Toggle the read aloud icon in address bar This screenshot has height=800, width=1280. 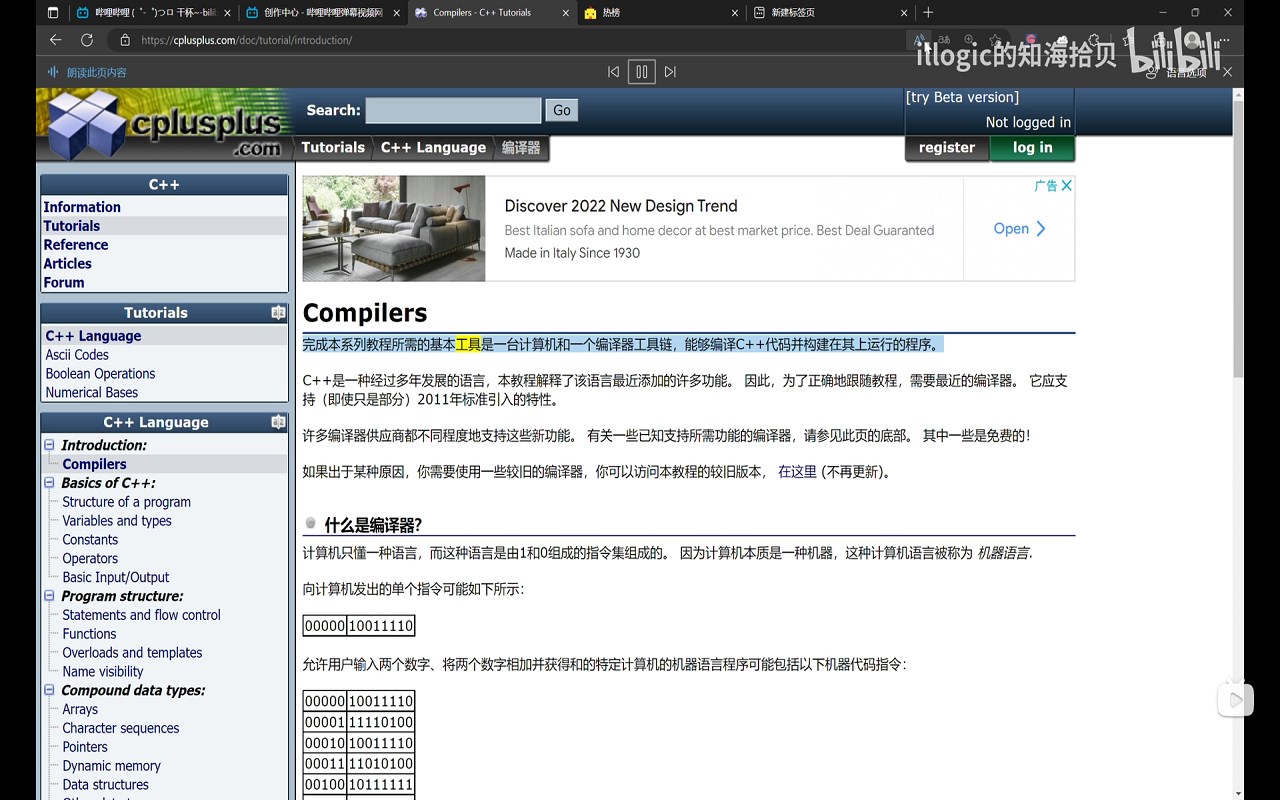(917, 40)
